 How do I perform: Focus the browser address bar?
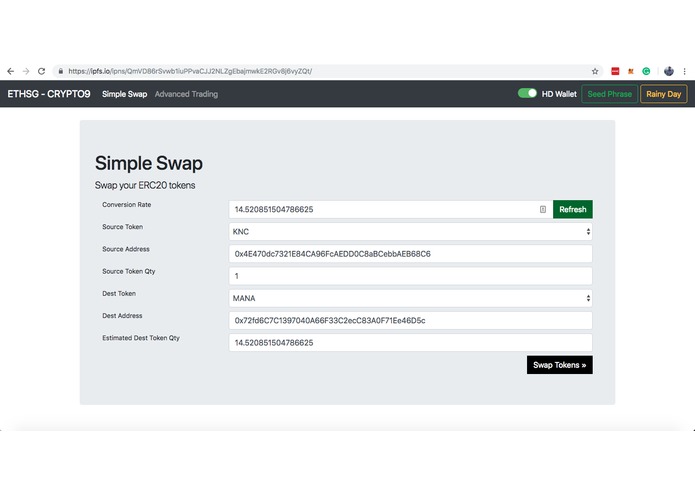point(328,71)
